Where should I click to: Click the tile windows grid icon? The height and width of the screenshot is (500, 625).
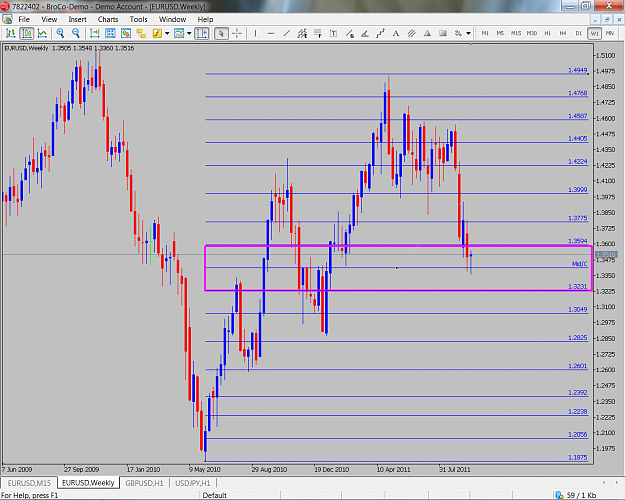[110, 33]
